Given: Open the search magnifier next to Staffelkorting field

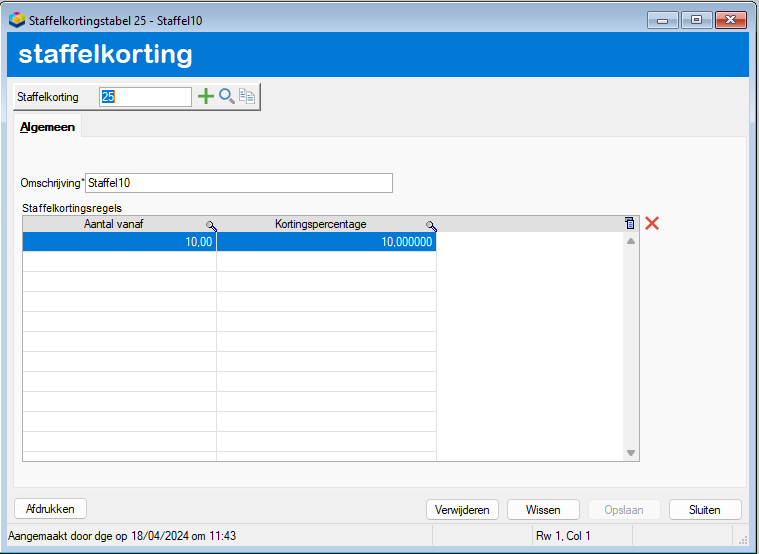Looking at the screenshot, I should pyautogui.click(x=227, y=96).
